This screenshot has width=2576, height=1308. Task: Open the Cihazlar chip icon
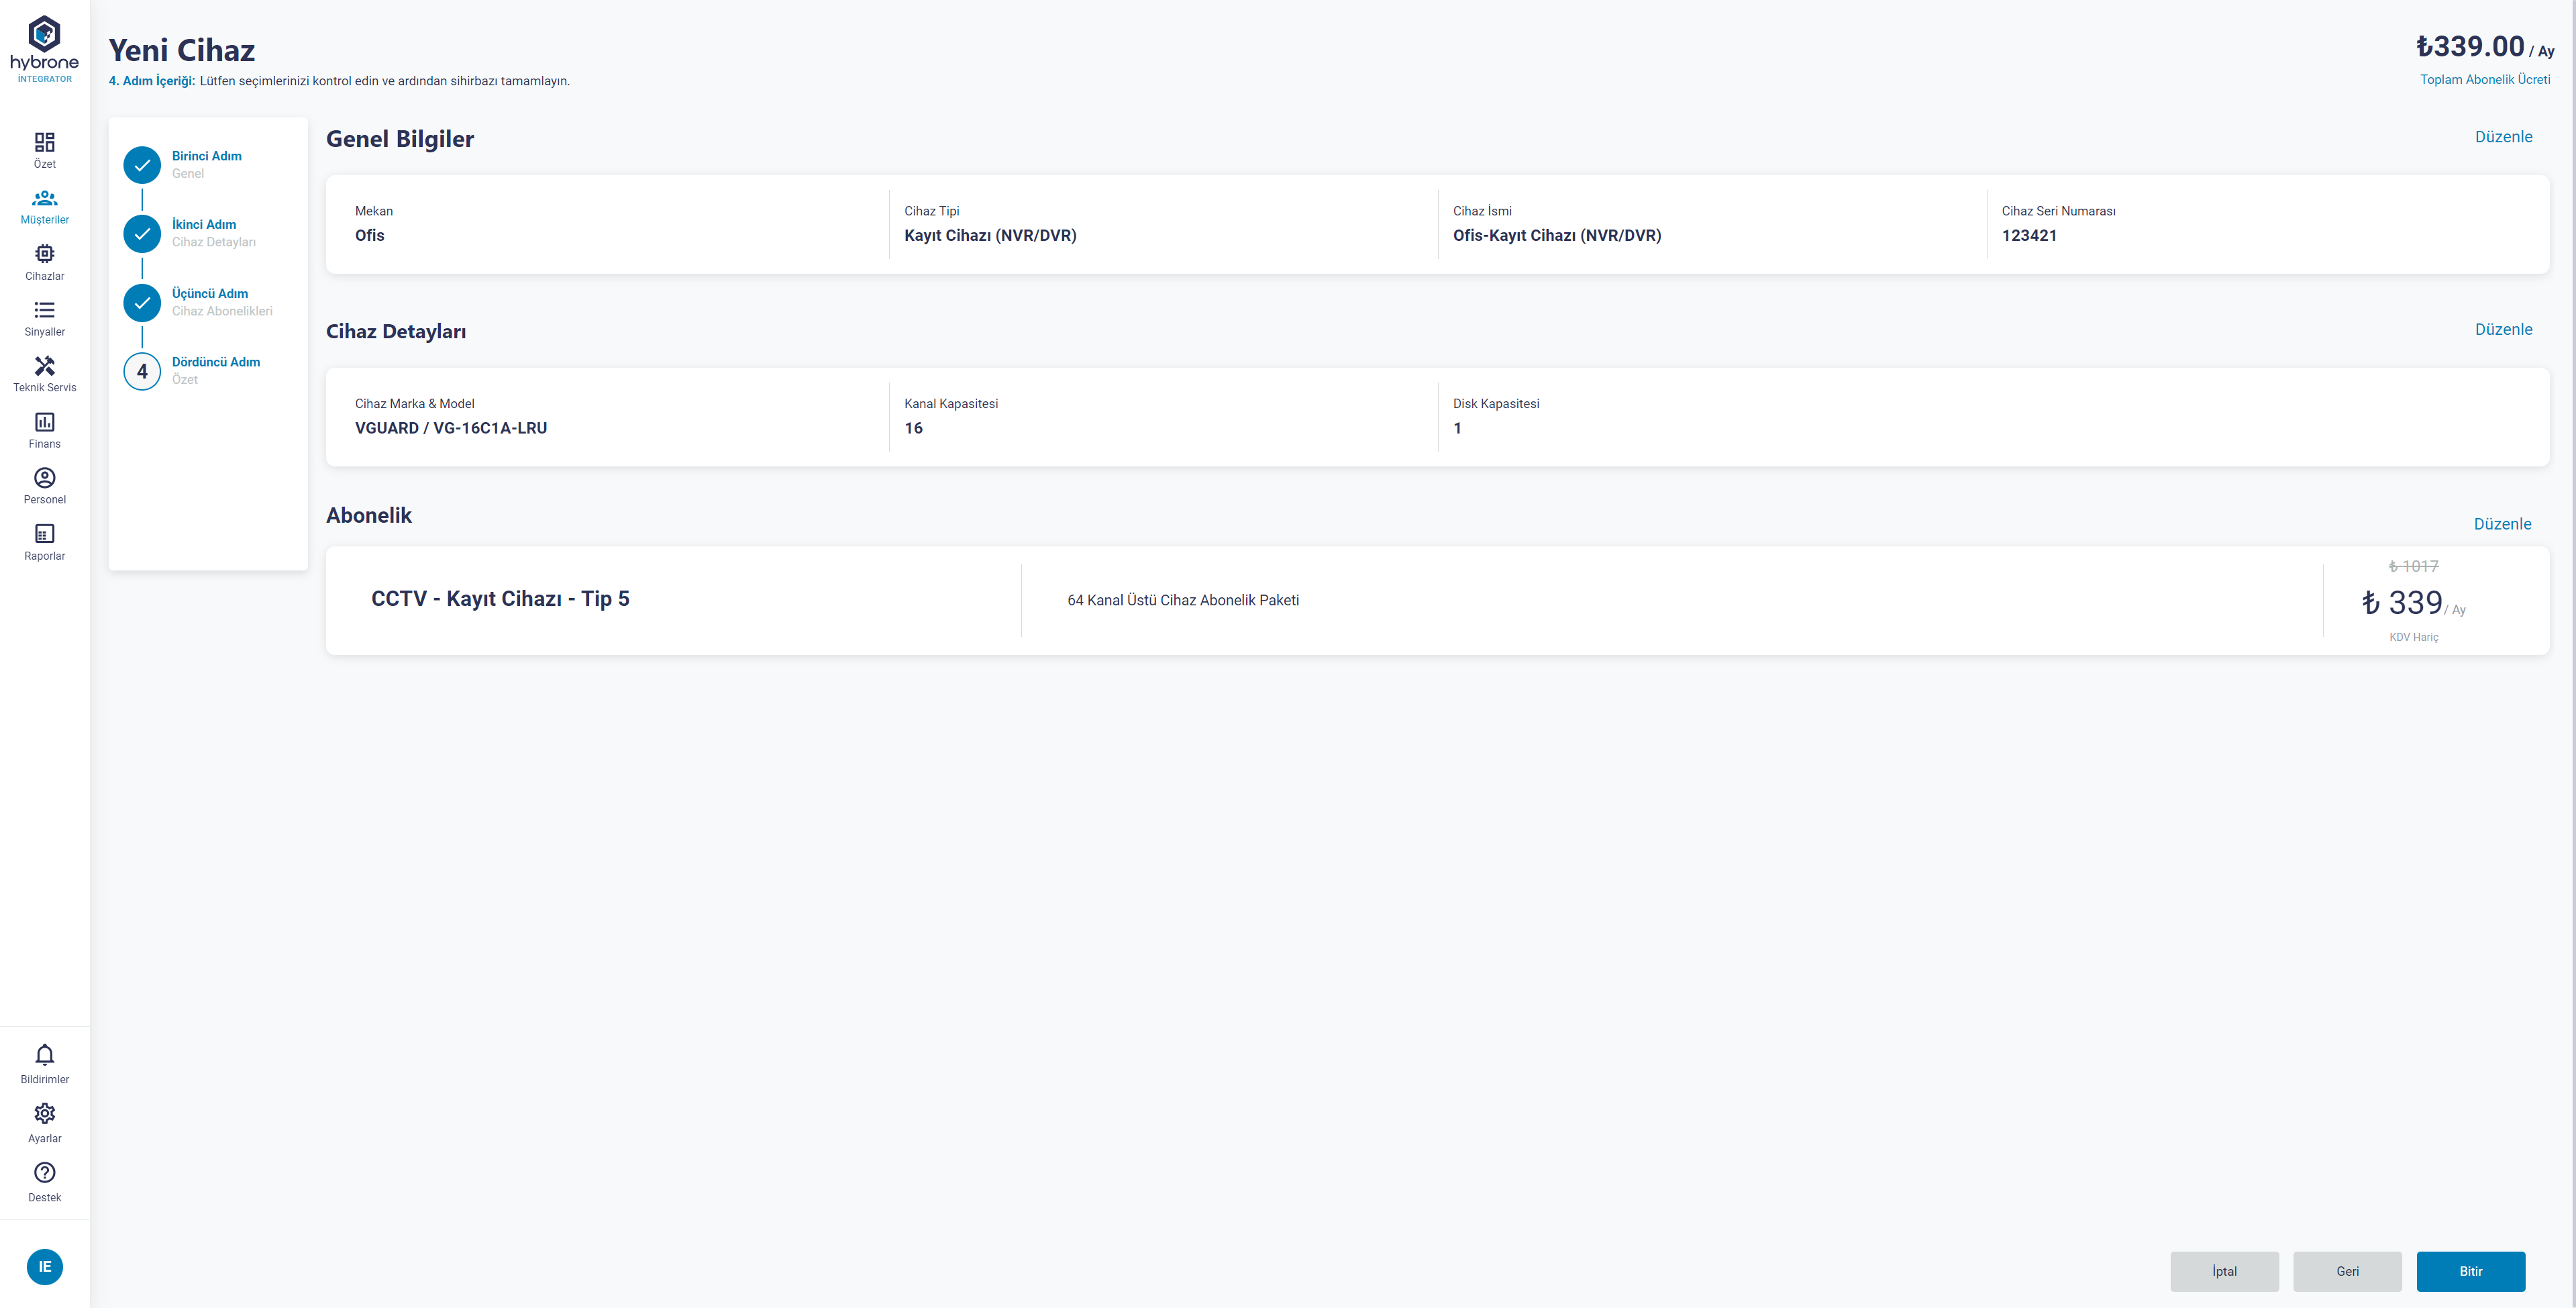pyautogui.click(x=44, y=255)
